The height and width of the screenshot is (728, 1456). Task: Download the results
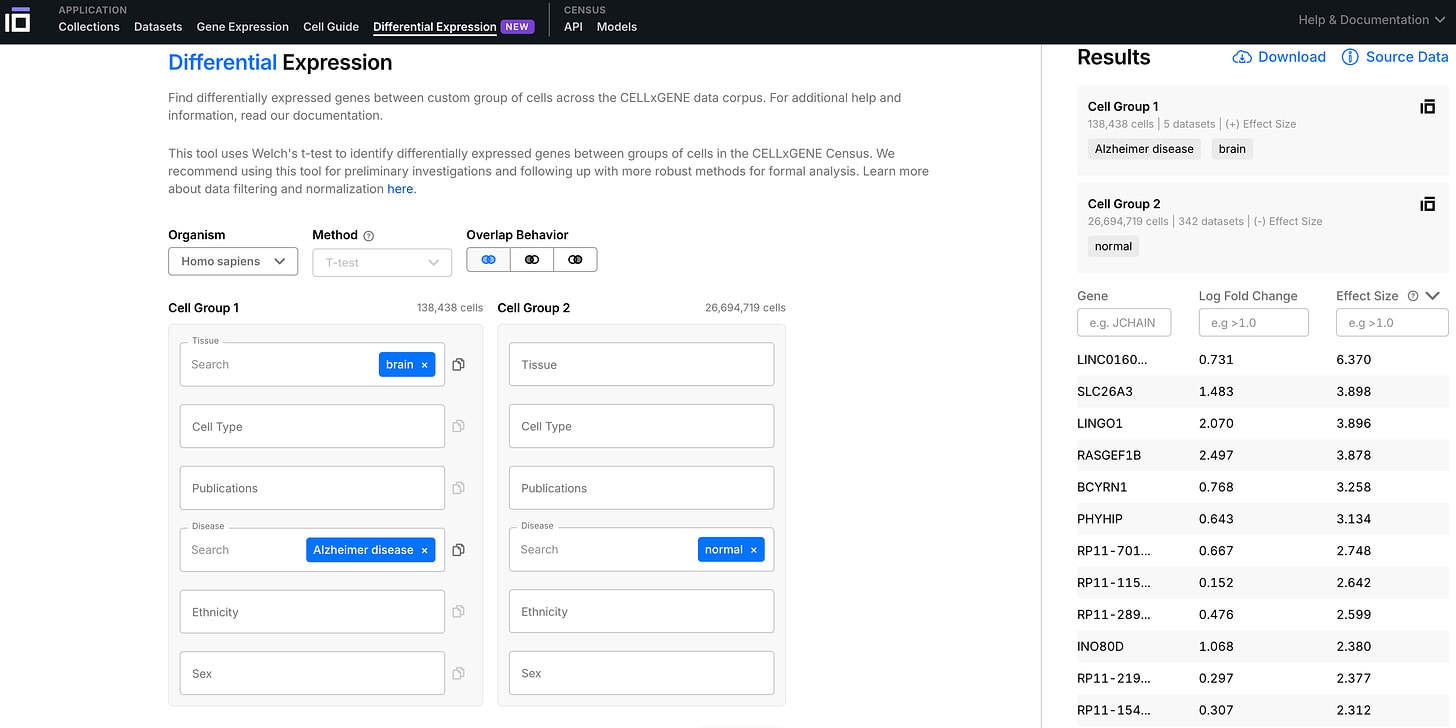point(1279,57)
